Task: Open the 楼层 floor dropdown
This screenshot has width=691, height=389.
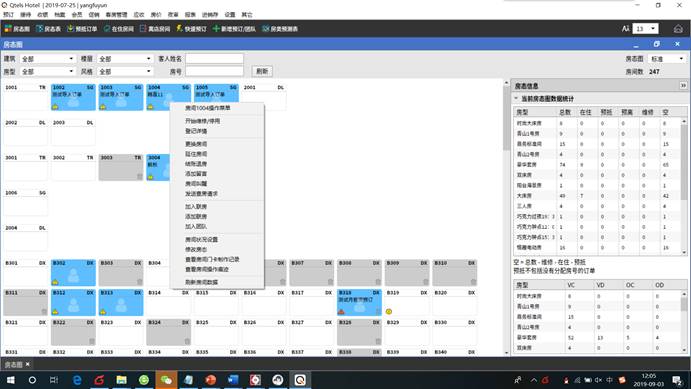Action: (125, 59)
